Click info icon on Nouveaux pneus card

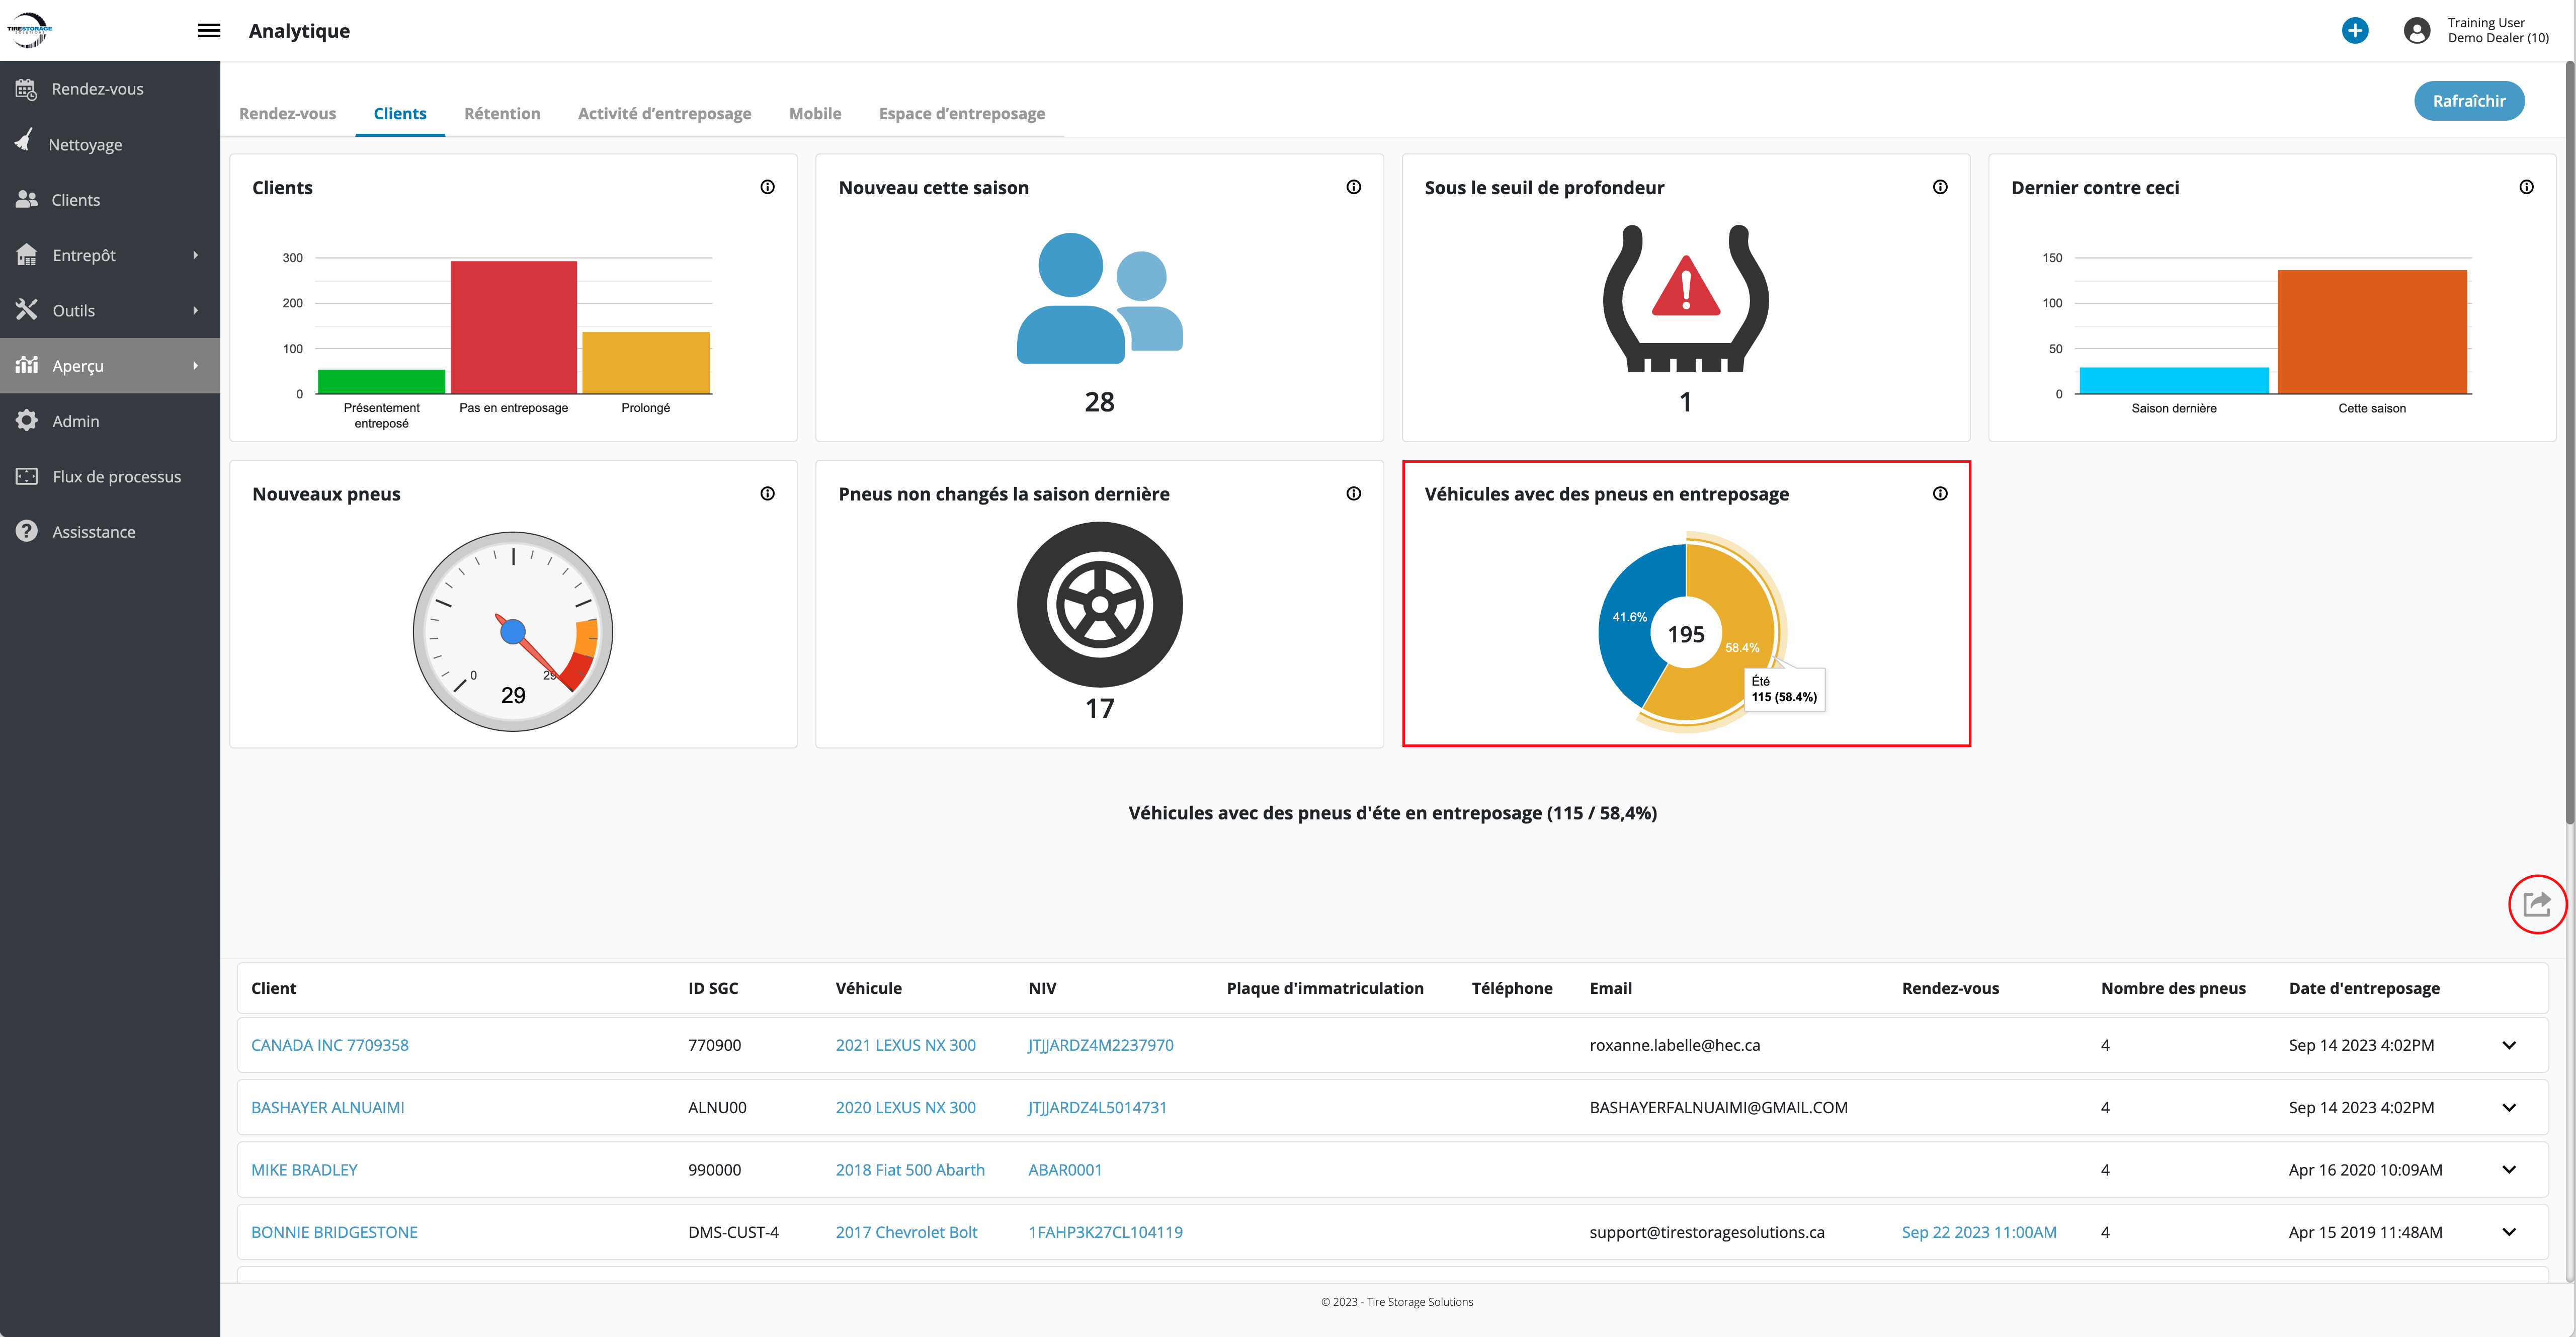[x=767, y=493]
